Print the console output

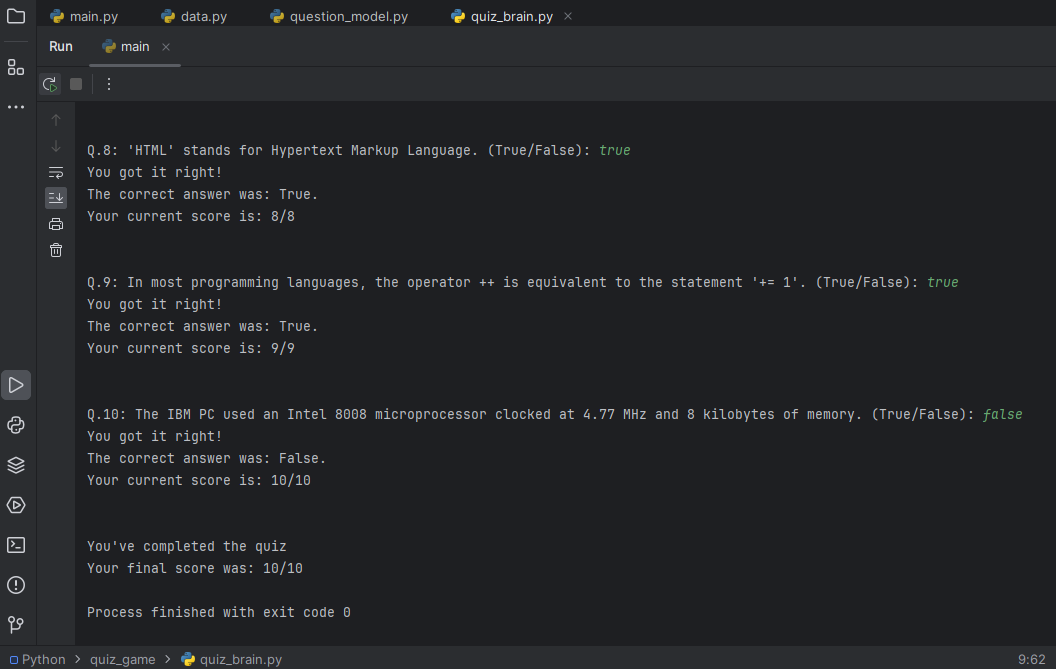point(56,224)
